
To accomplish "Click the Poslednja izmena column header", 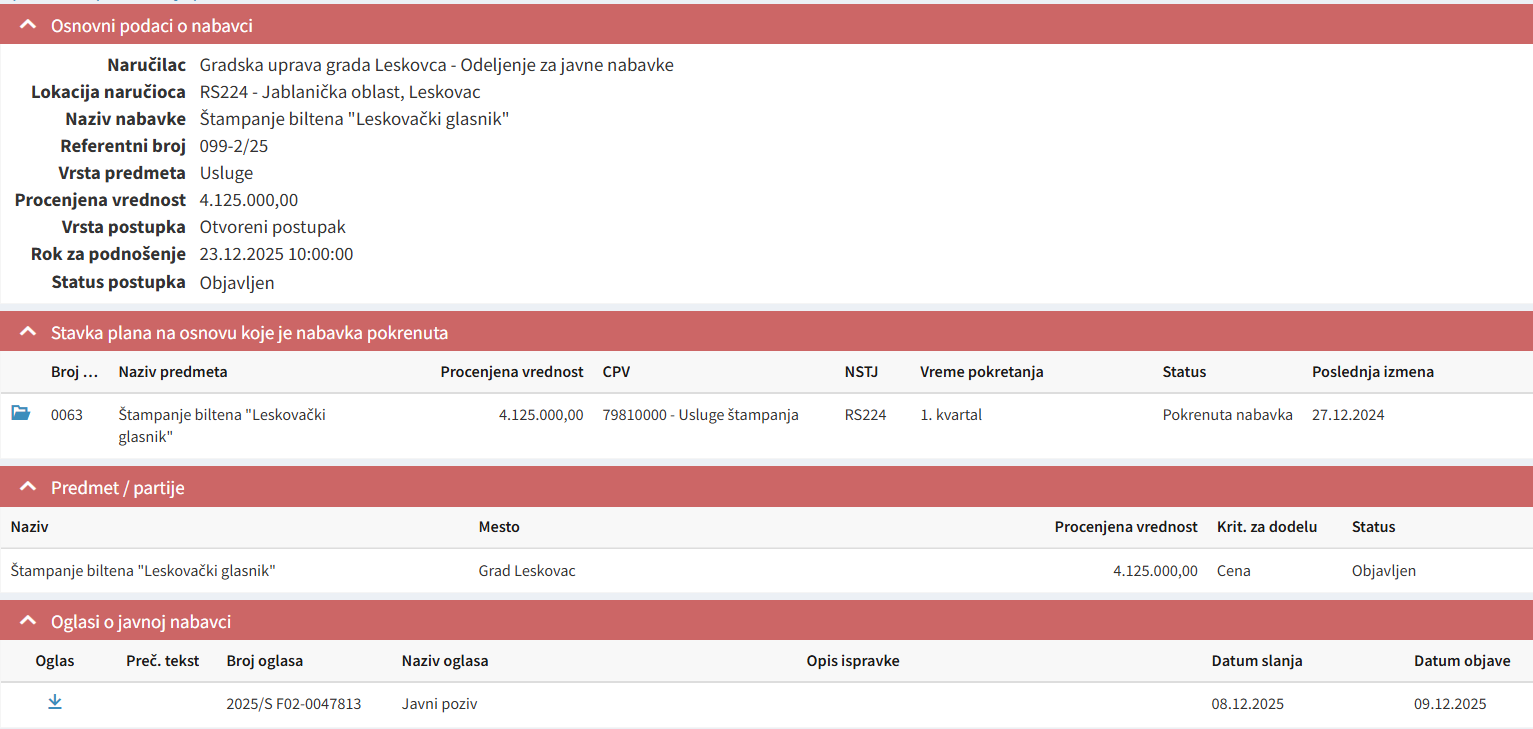I will [1372, 372].
